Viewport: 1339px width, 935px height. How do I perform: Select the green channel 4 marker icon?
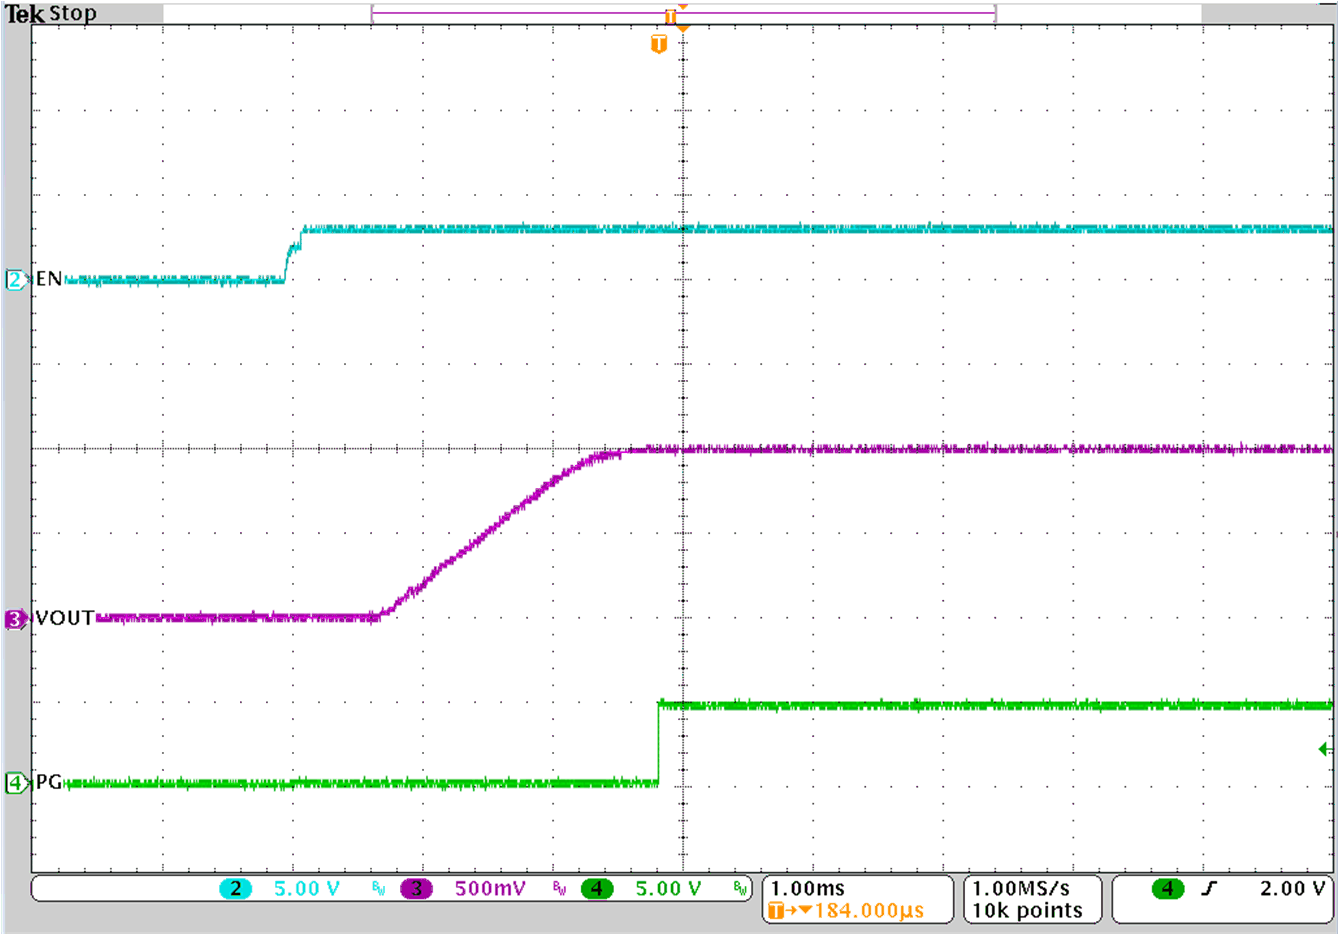[x=14, y=785]
